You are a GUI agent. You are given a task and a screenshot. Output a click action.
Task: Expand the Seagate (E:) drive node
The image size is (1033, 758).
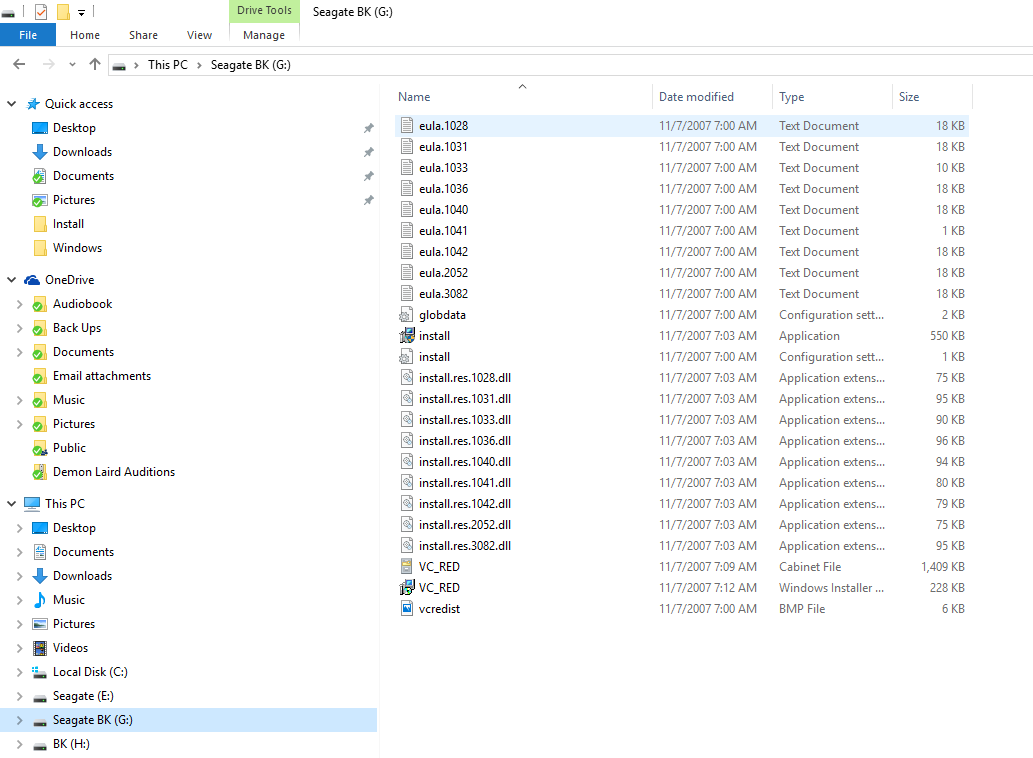(19, 696)
